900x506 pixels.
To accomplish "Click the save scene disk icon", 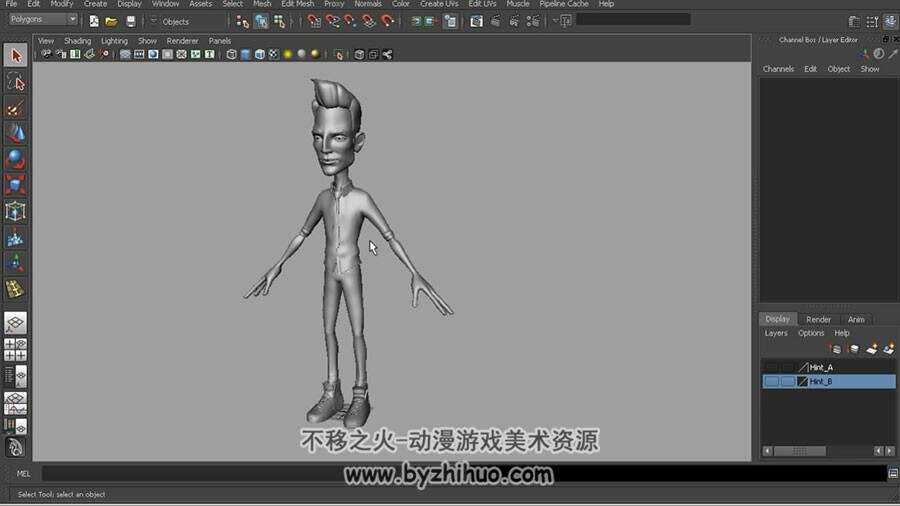I will (130, 21).
